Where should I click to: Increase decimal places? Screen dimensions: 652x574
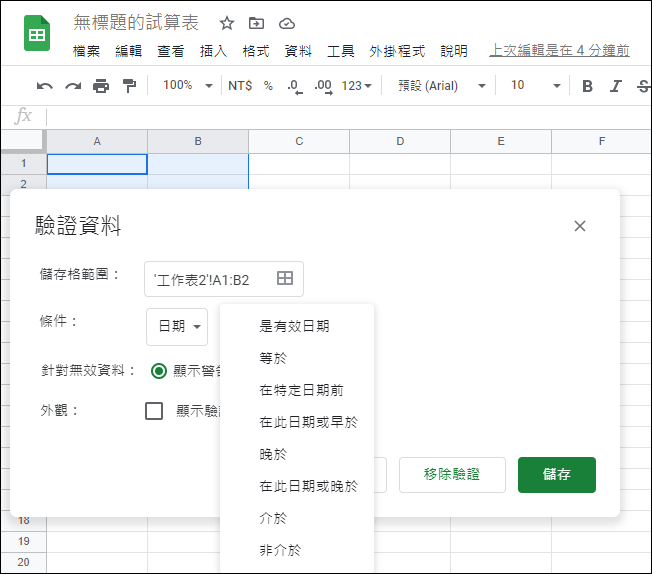tap(324, 87)
